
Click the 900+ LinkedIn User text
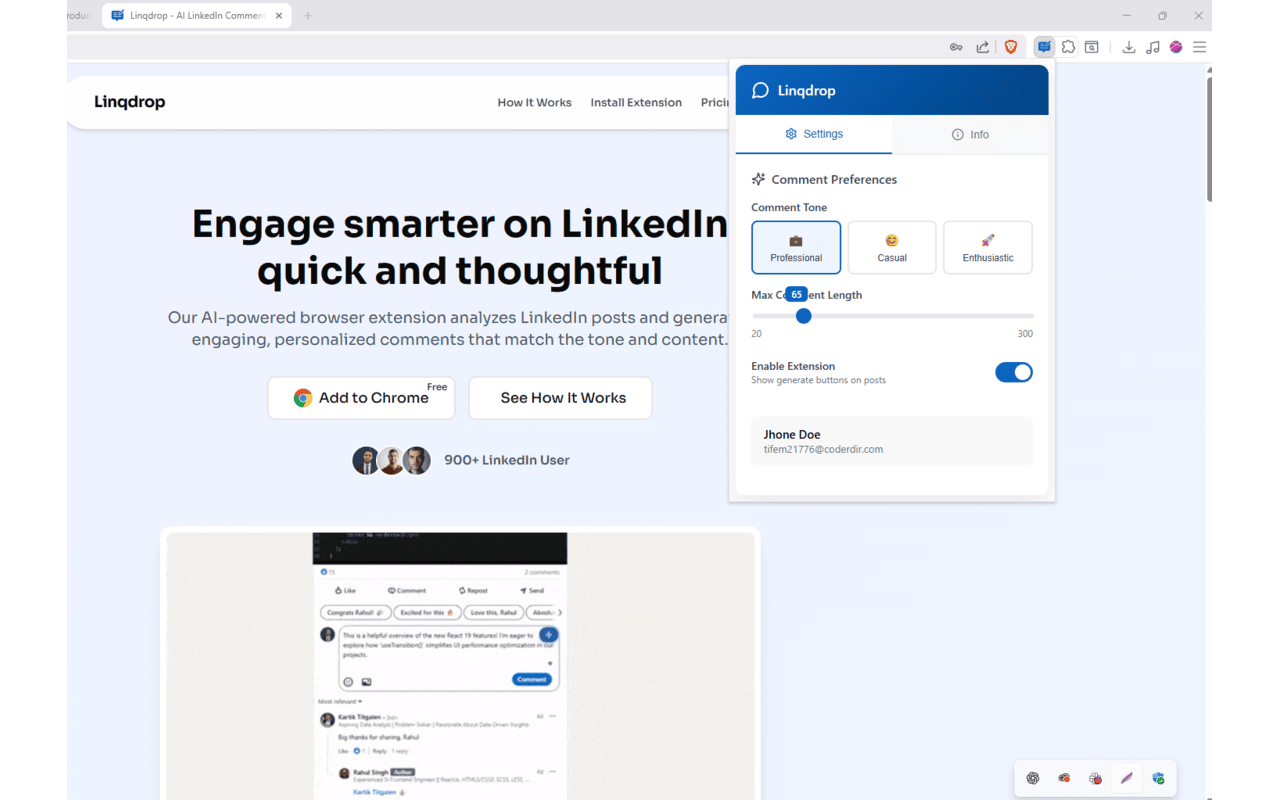(507, 460)
